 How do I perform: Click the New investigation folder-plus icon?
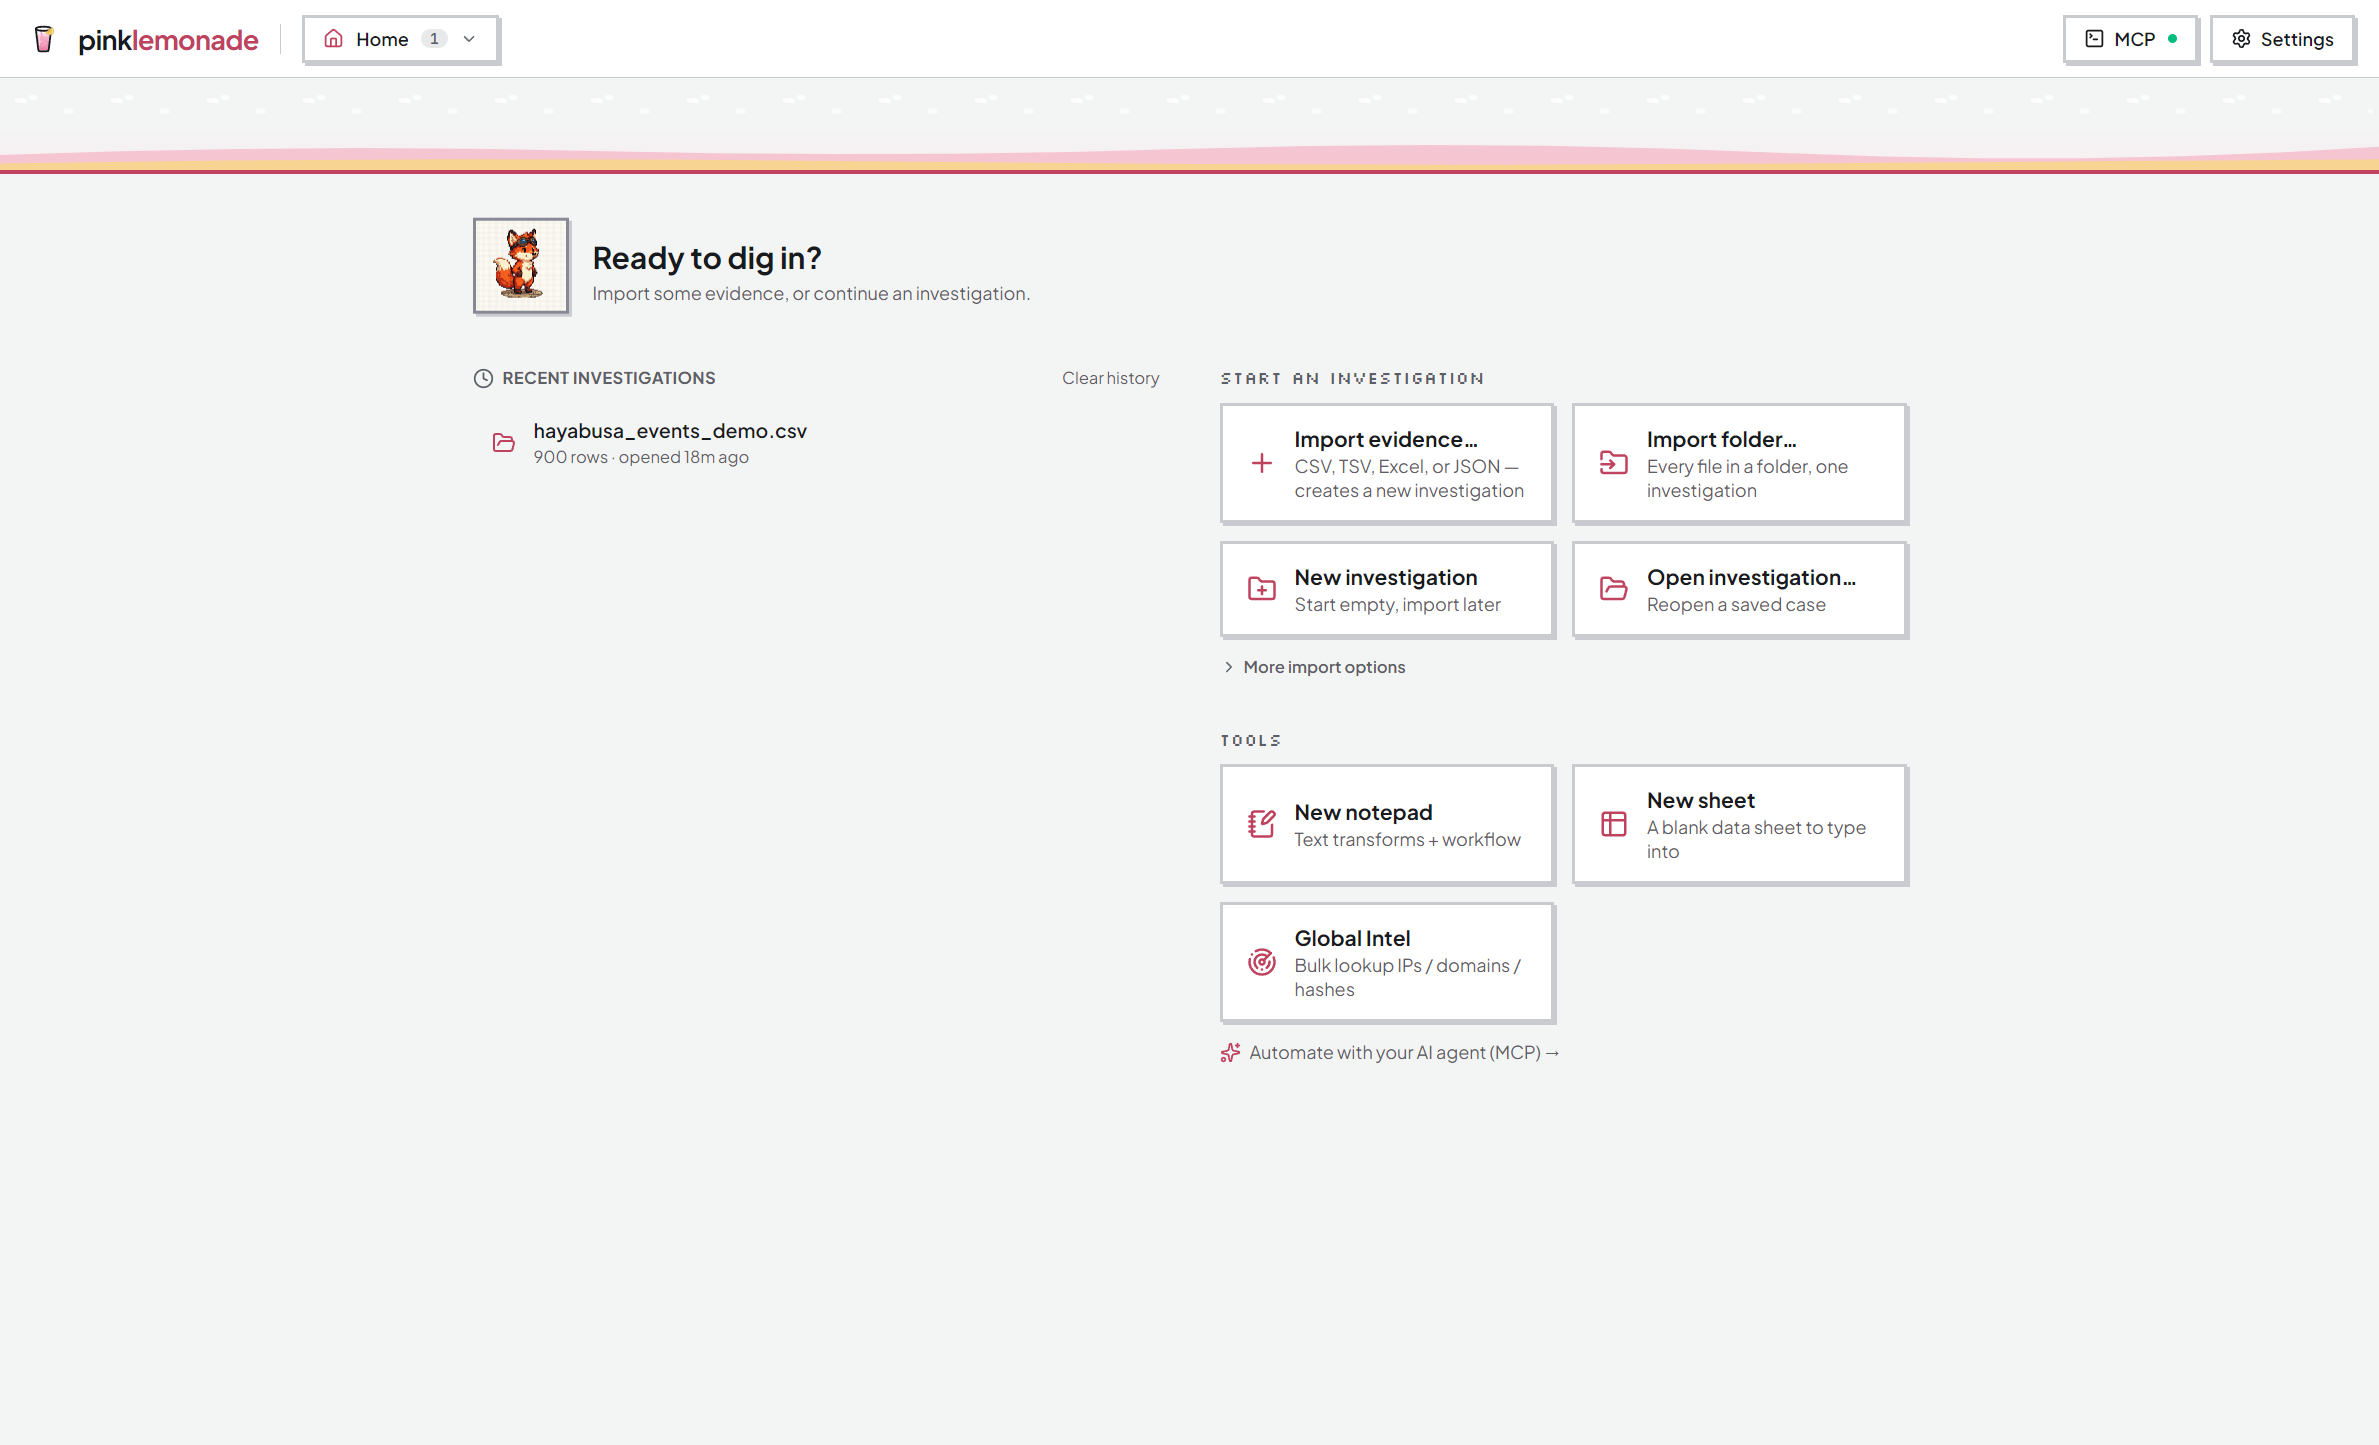pos(1262,589)
